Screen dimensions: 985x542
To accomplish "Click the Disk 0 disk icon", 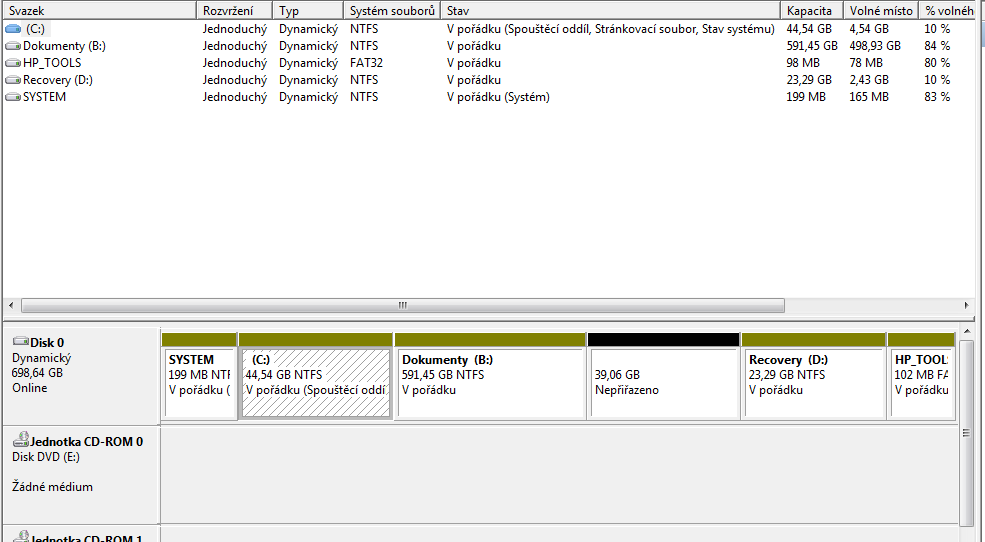I will pyautogui.click(x=21, y=342).
